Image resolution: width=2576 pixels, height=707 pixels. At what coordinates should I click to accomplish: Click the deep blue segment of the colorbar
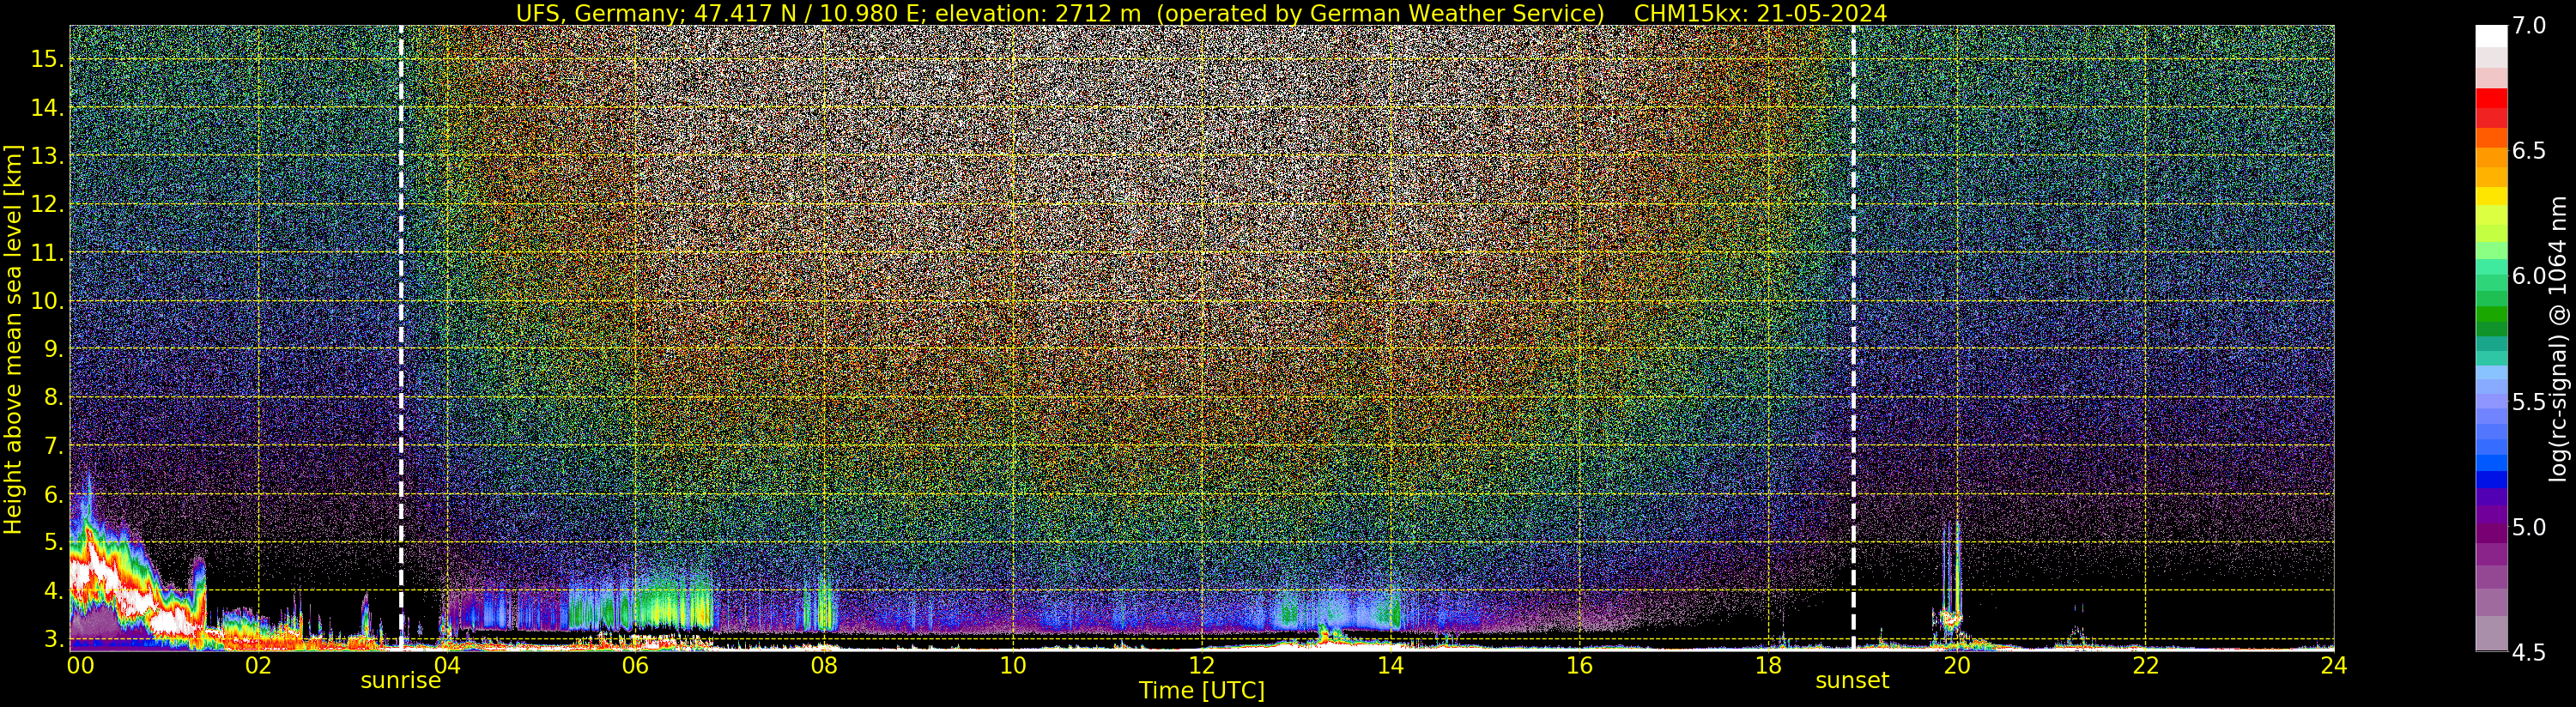tap(2491, 478)
